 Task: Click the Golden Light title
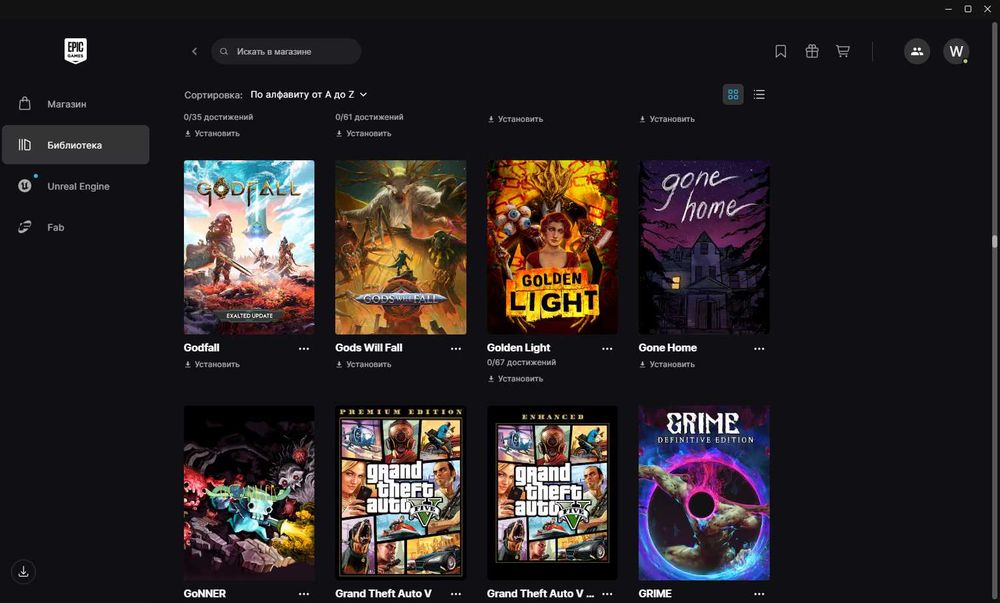click(518, 348)
